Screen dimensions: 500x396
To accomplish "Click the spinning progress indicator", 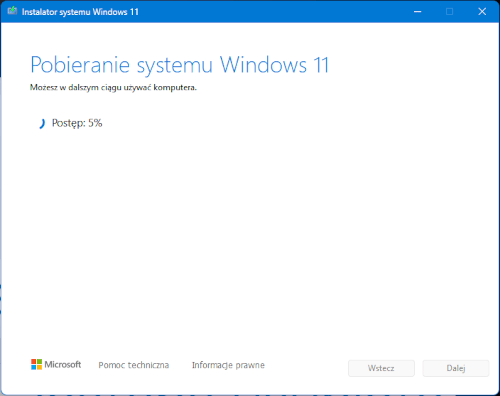I will pyautogui.click(x=41, y=123).
